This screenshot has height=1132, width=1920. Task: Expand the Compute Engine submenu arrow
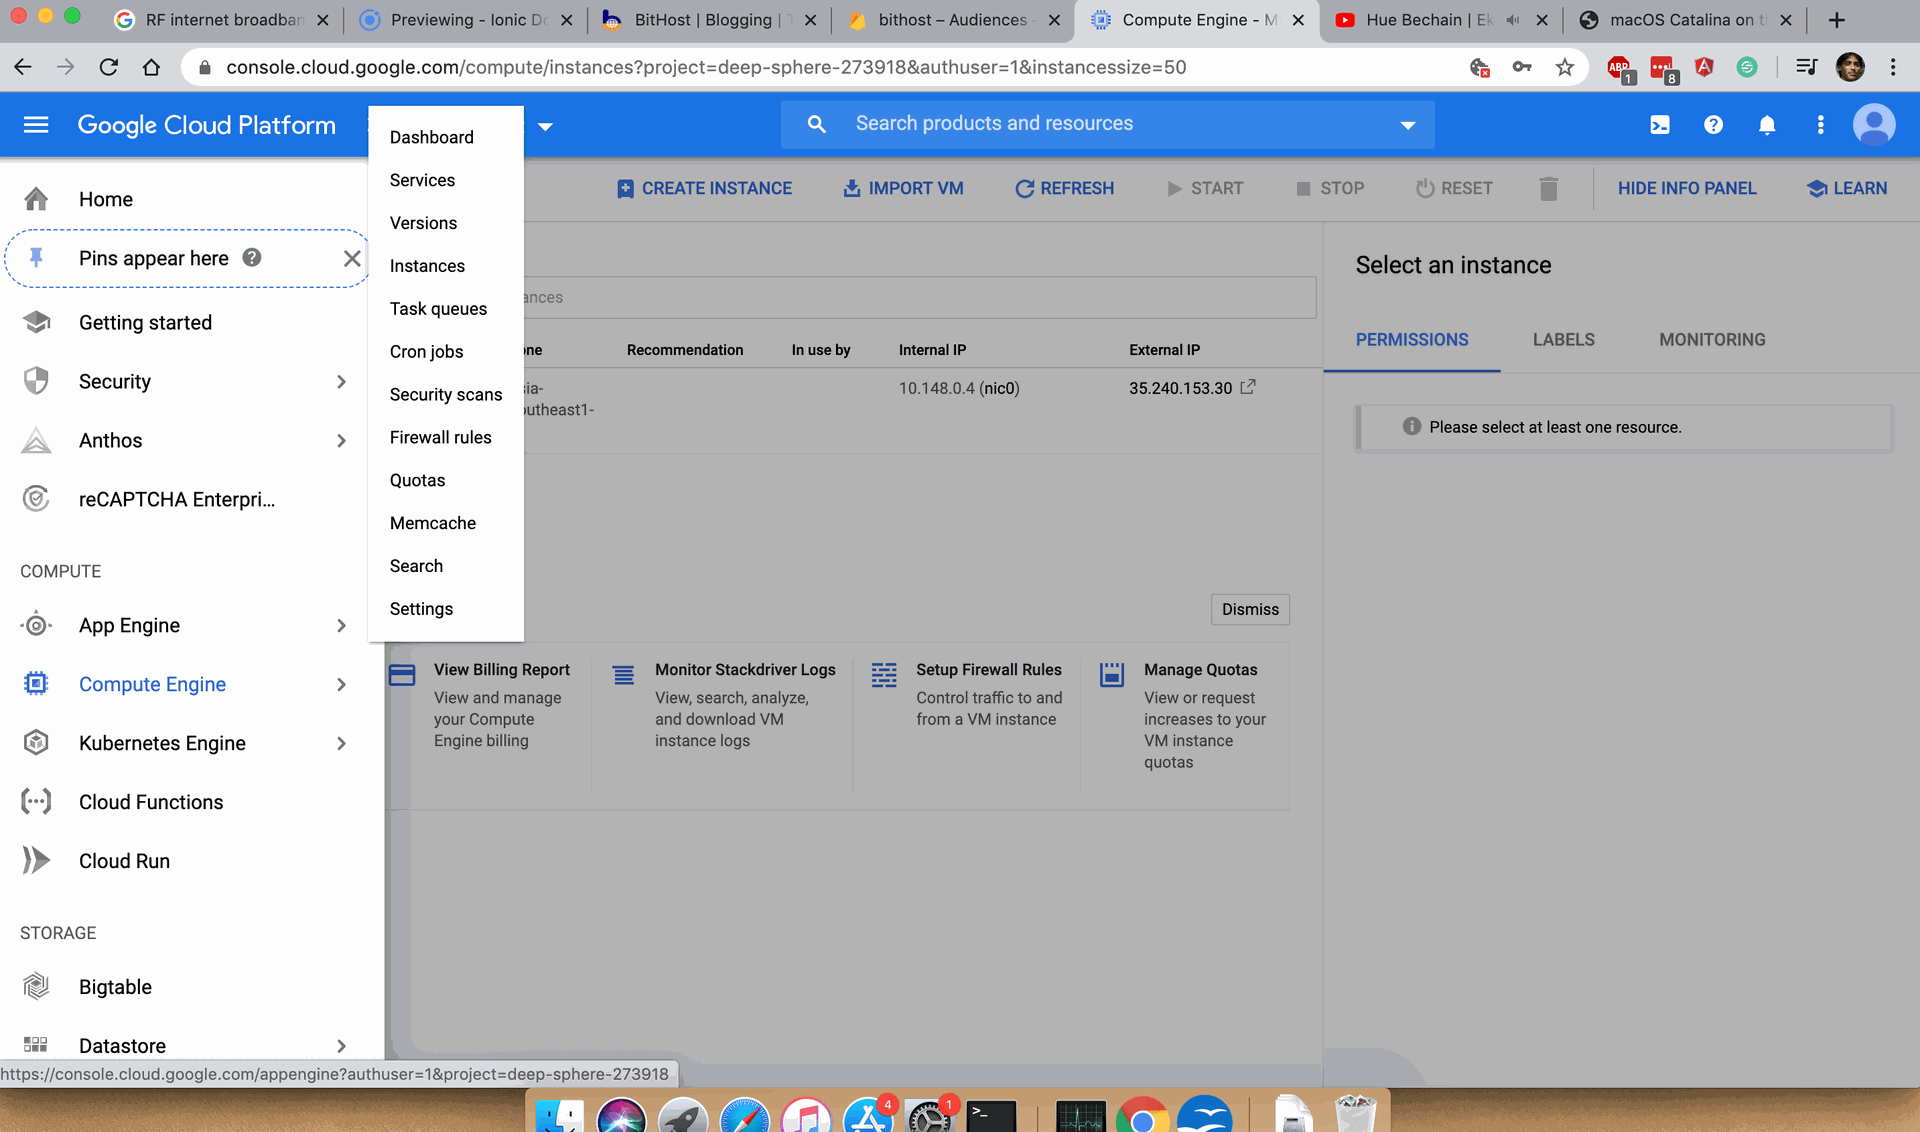342,685
